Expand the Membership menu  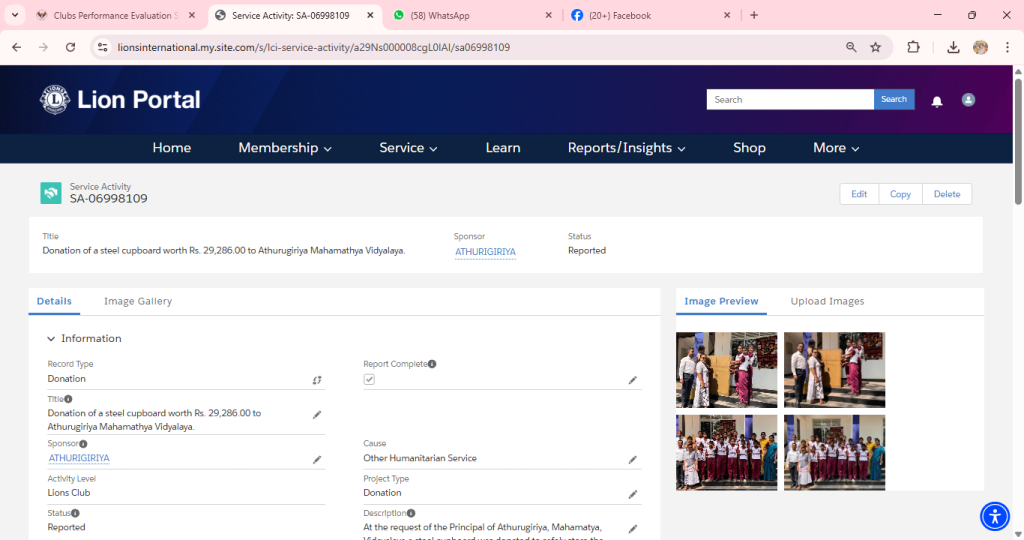point(285,148)
